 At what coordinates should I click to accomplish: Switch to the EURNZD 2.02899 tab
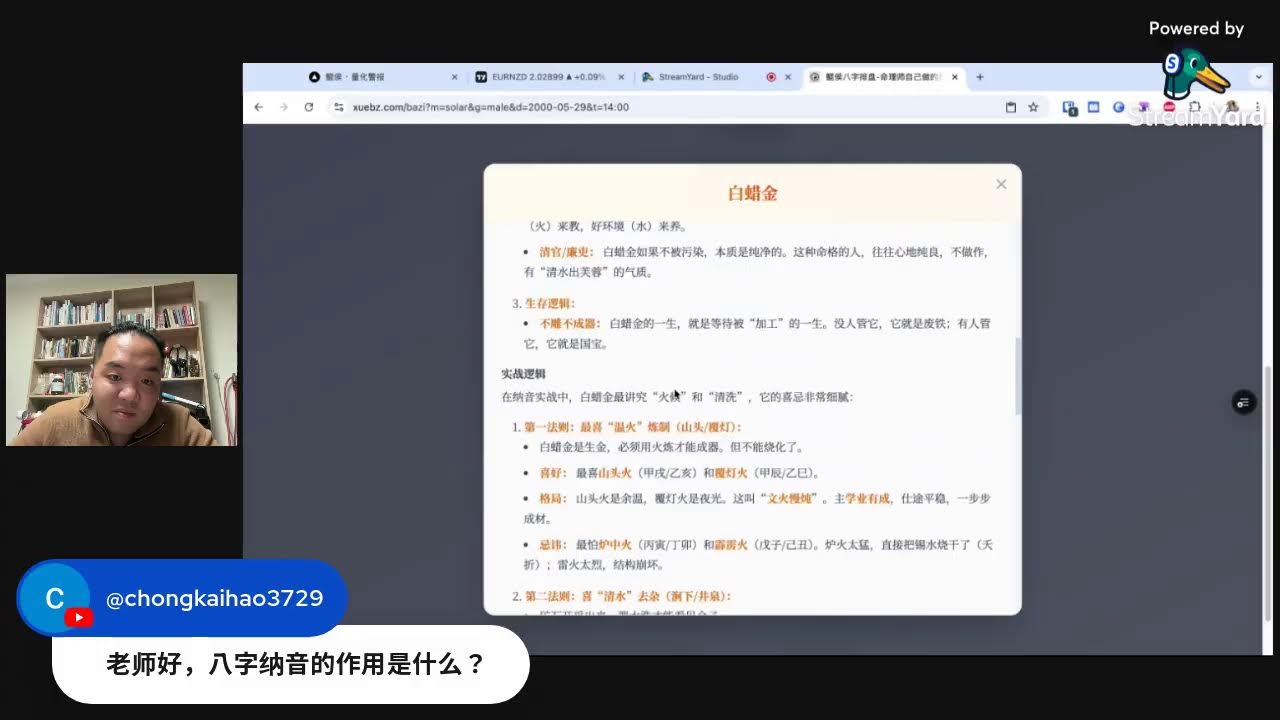point(548,77)
